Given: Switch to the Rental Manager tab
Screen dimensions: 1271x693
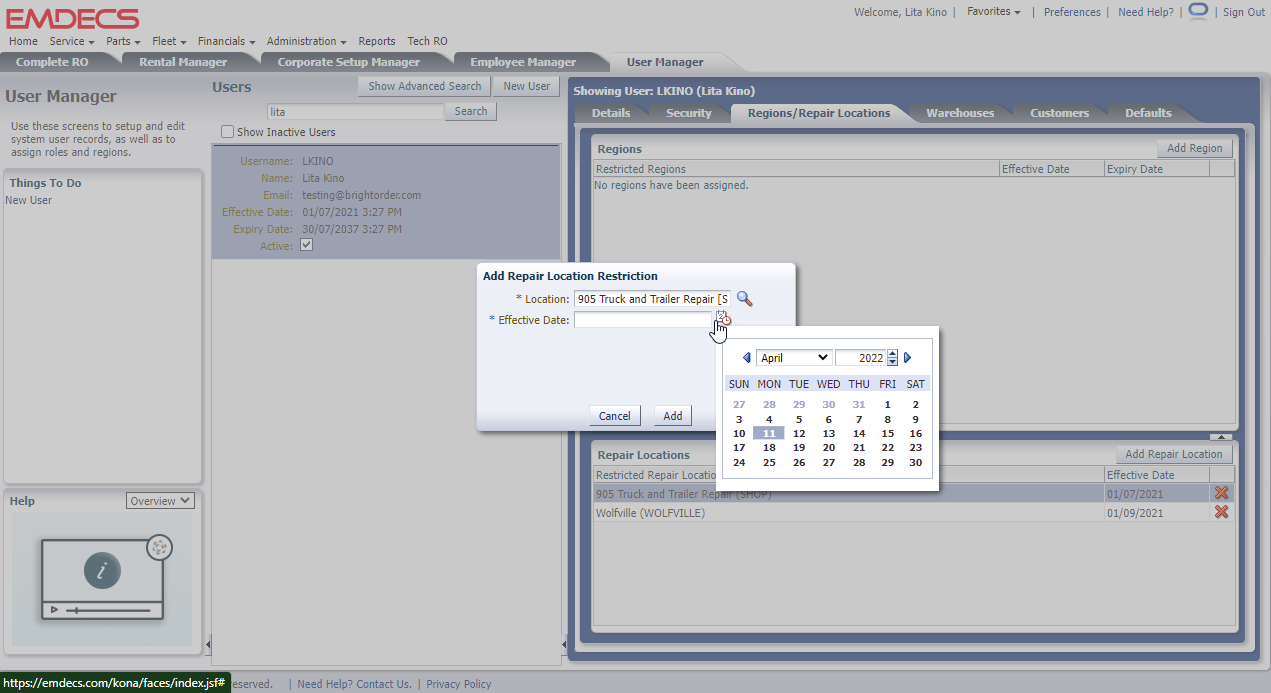Looking at the screenshot, I should [x=183, y=62].
